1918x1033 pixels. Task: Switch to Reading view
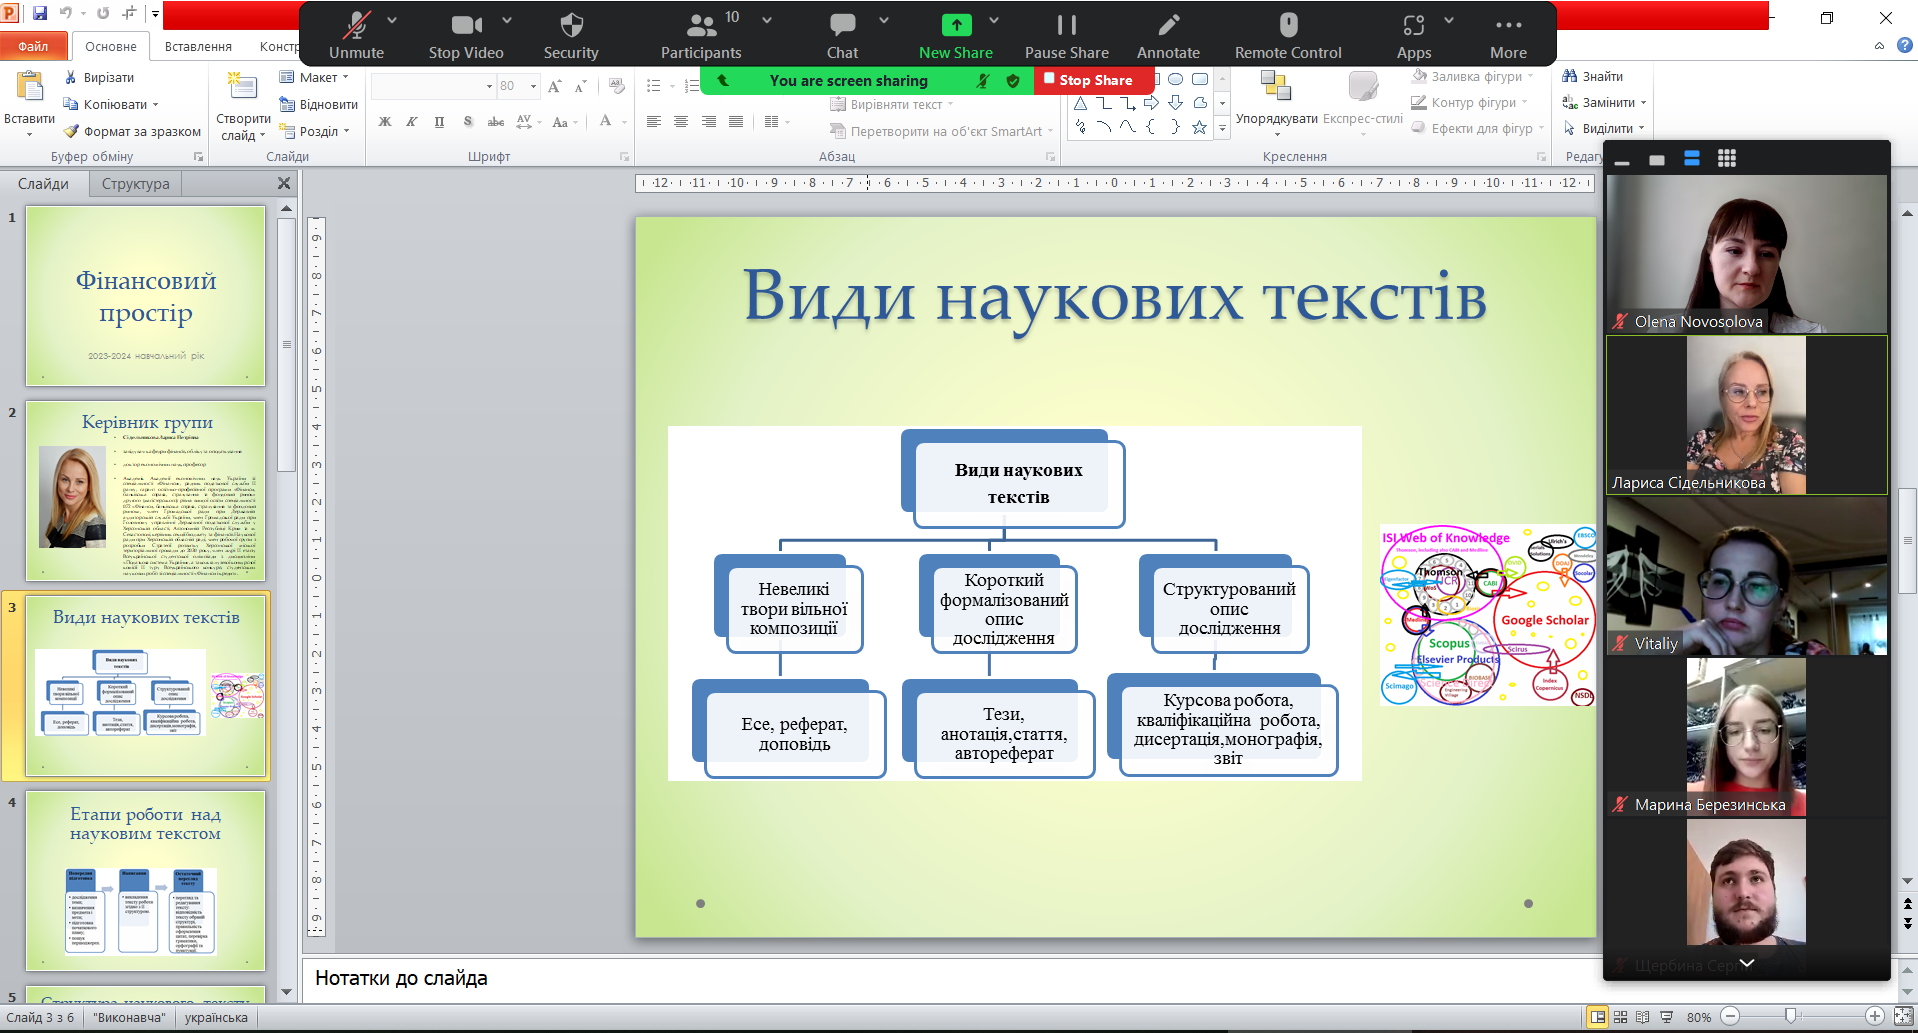(1643, 1017)
